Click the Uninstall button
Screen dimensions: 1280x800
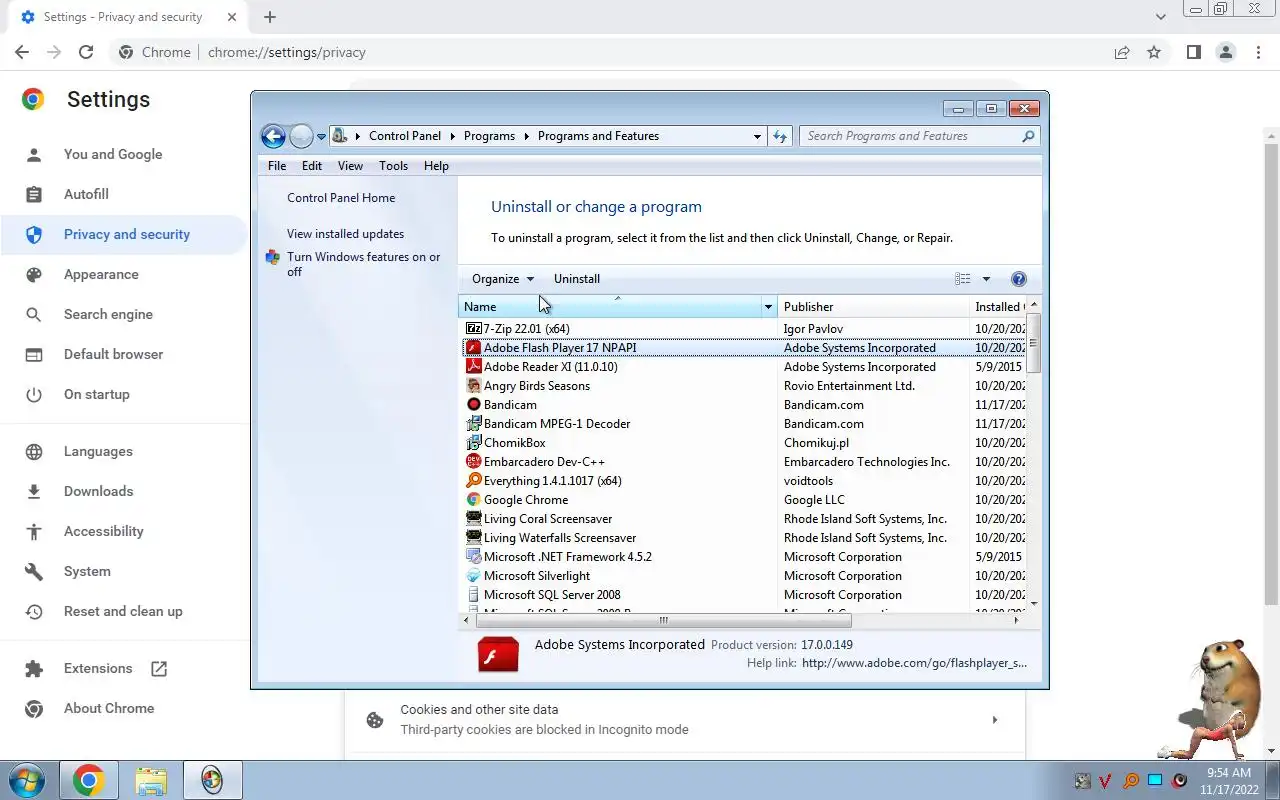click(577, 279)
